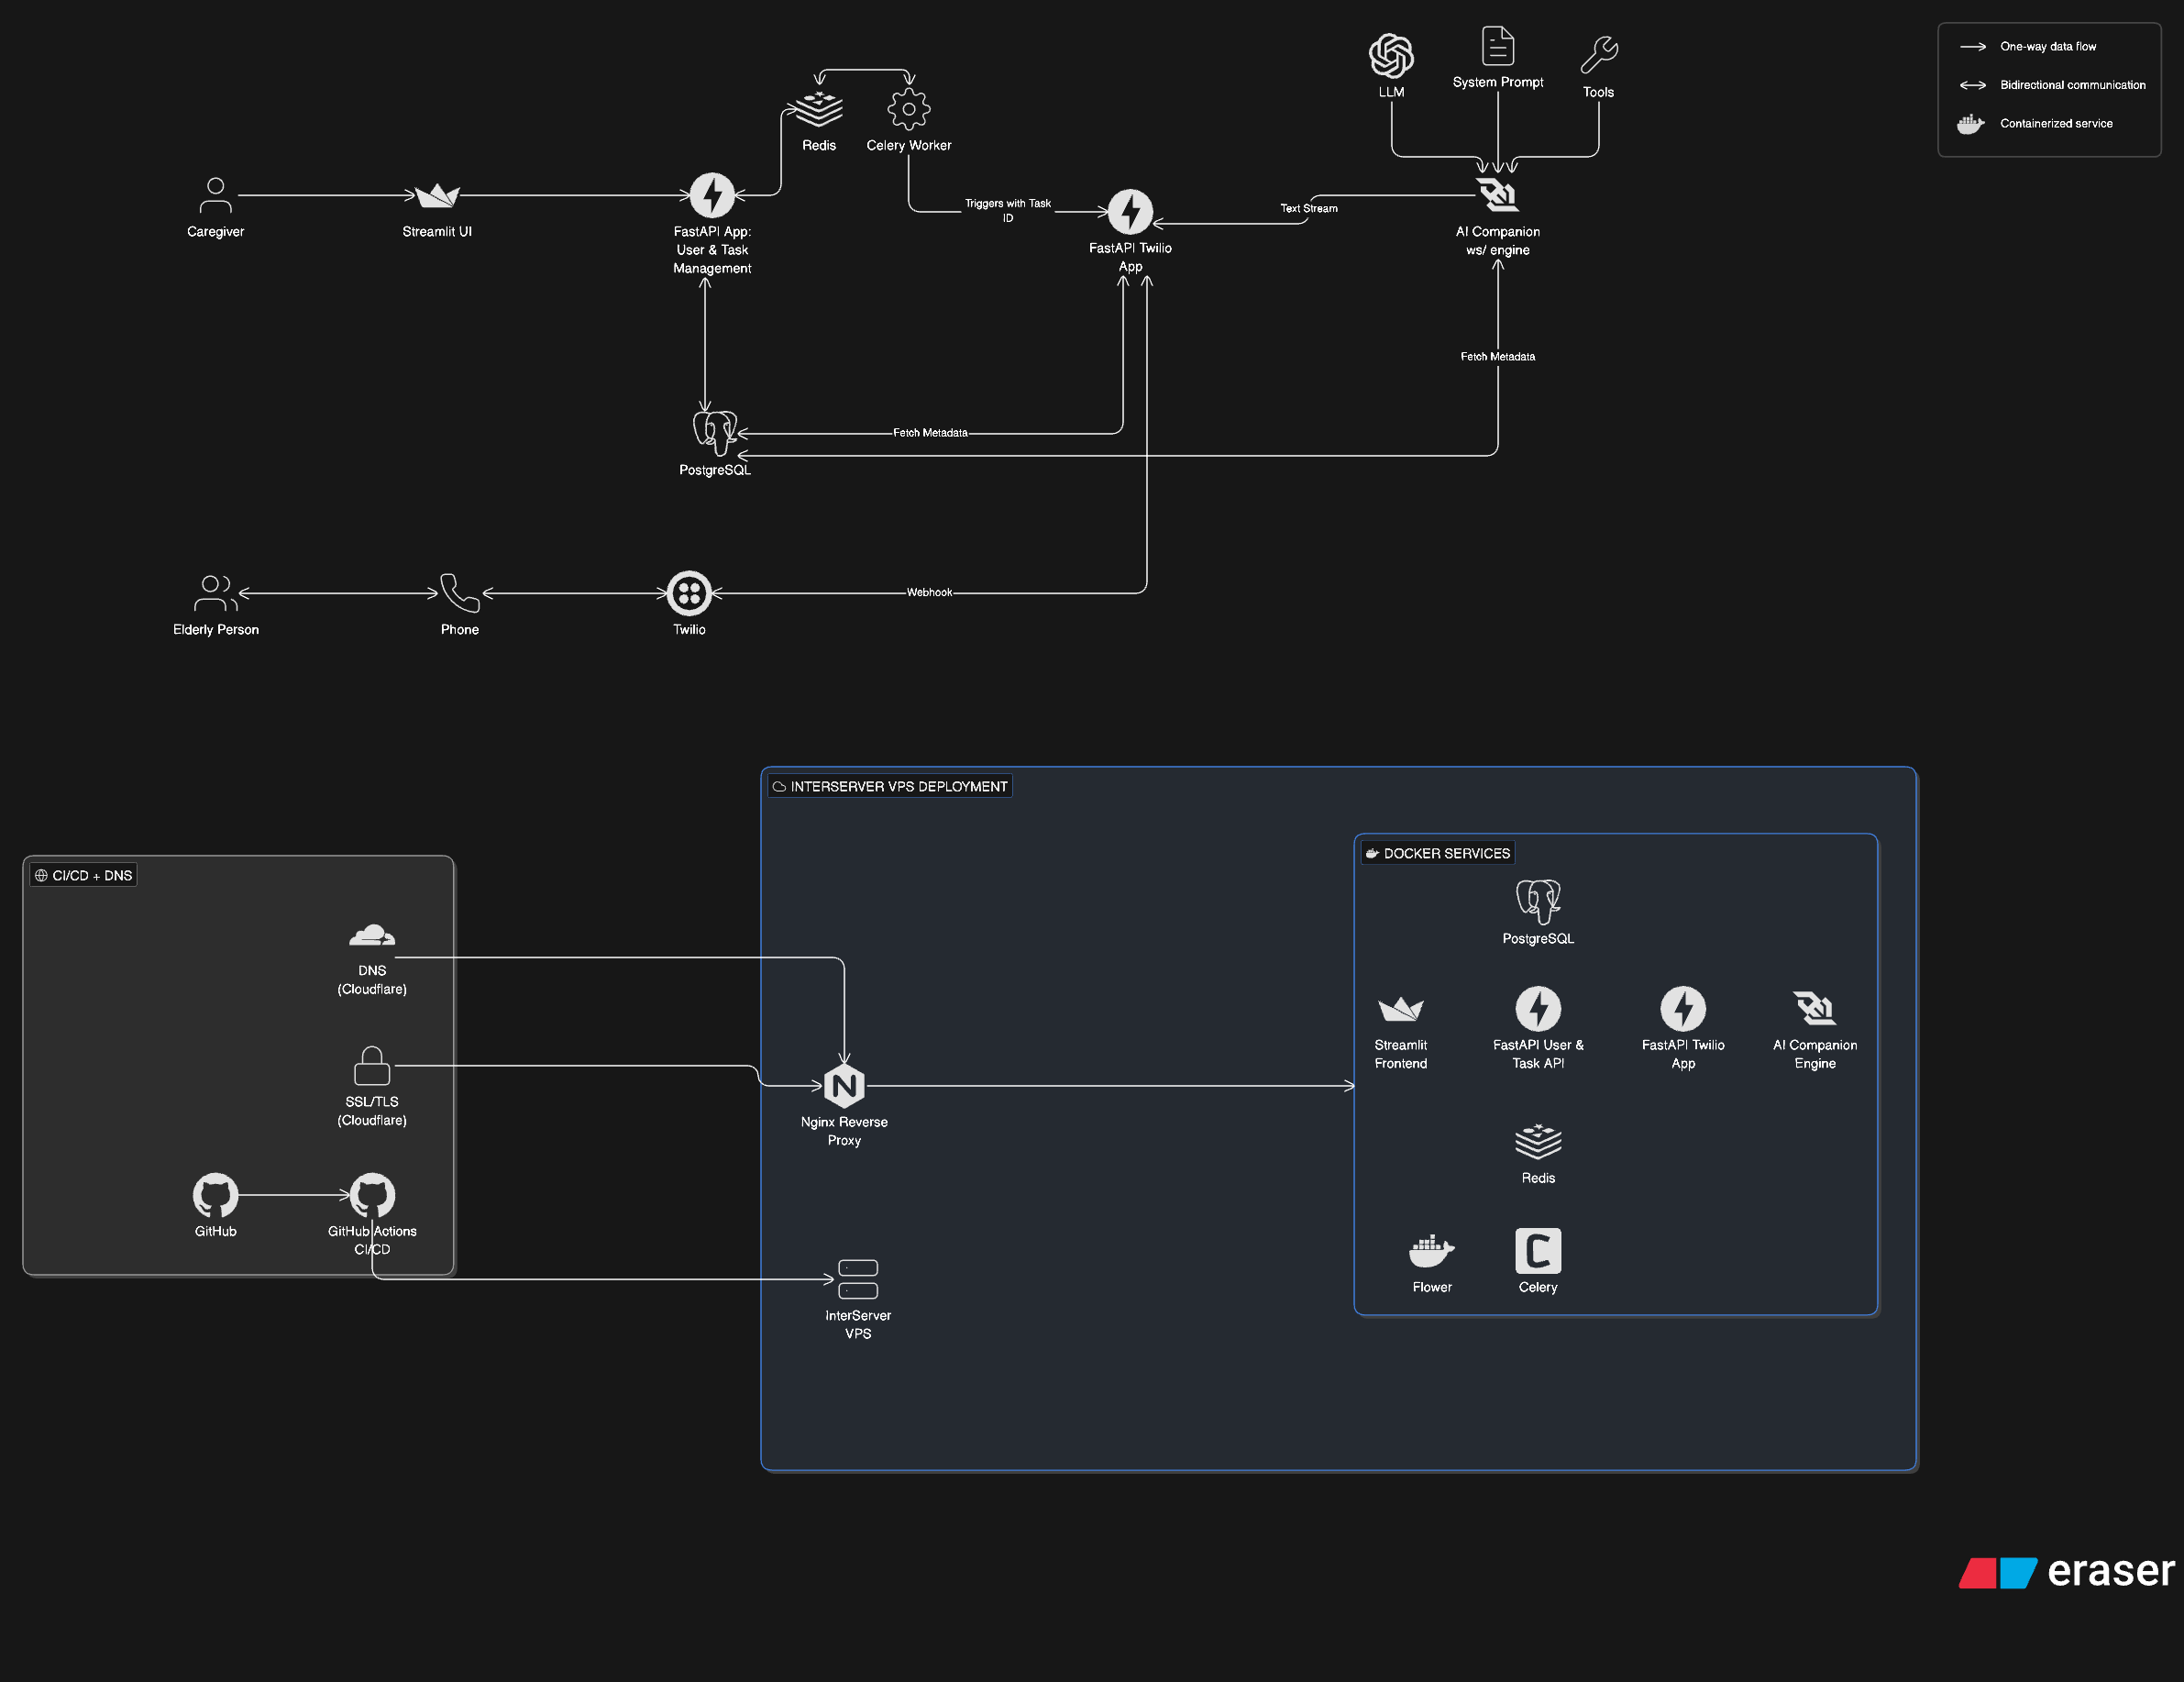Click the Bidirectional communication legend arrow
The height and width of the screenshot is (1682, 2184).
point(1973,85)
